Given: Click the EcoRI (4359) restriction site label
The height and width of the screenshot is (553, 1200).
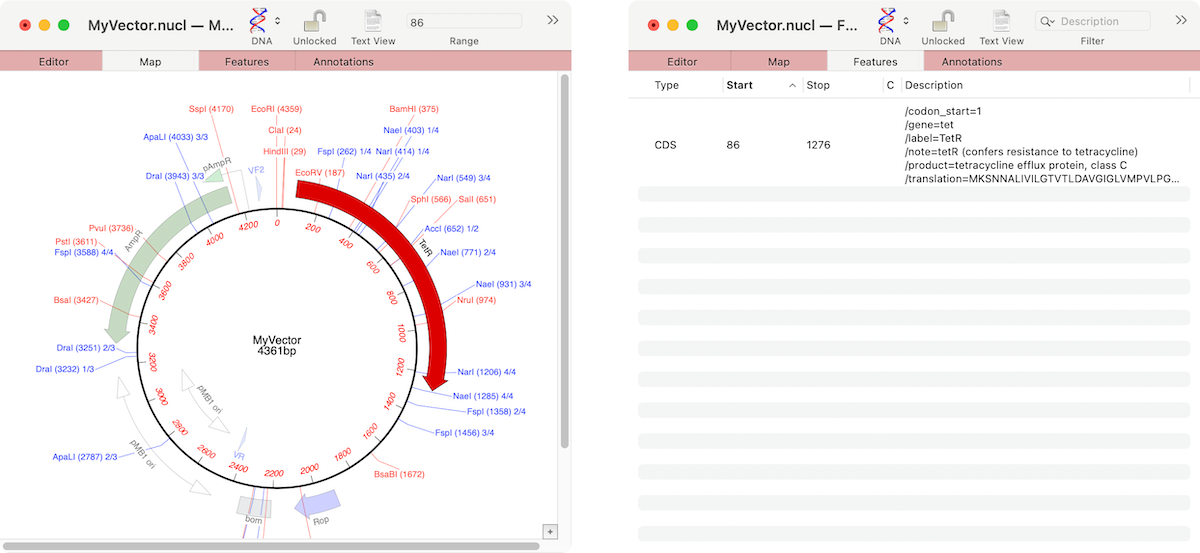Looking at the screenshot, I should pyautogui.click(x=276, y=109).
